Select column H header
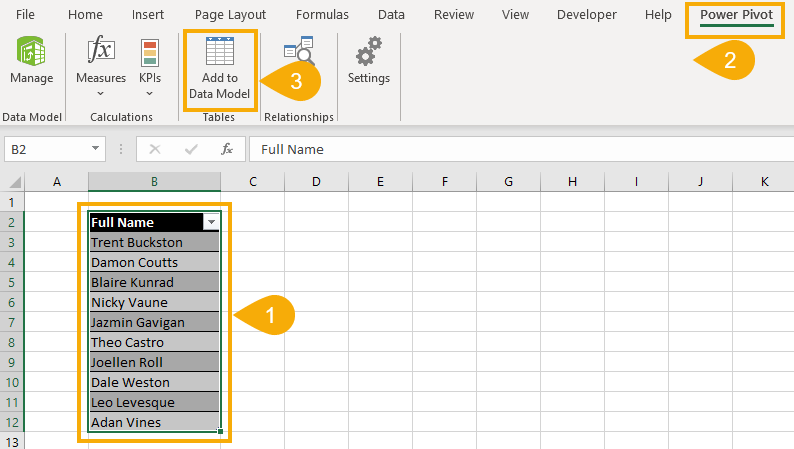Screen dimensions: 794x449 [x=572, y=182]
